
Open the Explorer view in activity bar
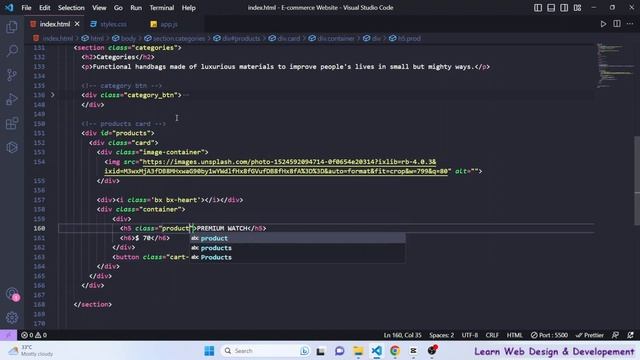click(x=12, y=27)
